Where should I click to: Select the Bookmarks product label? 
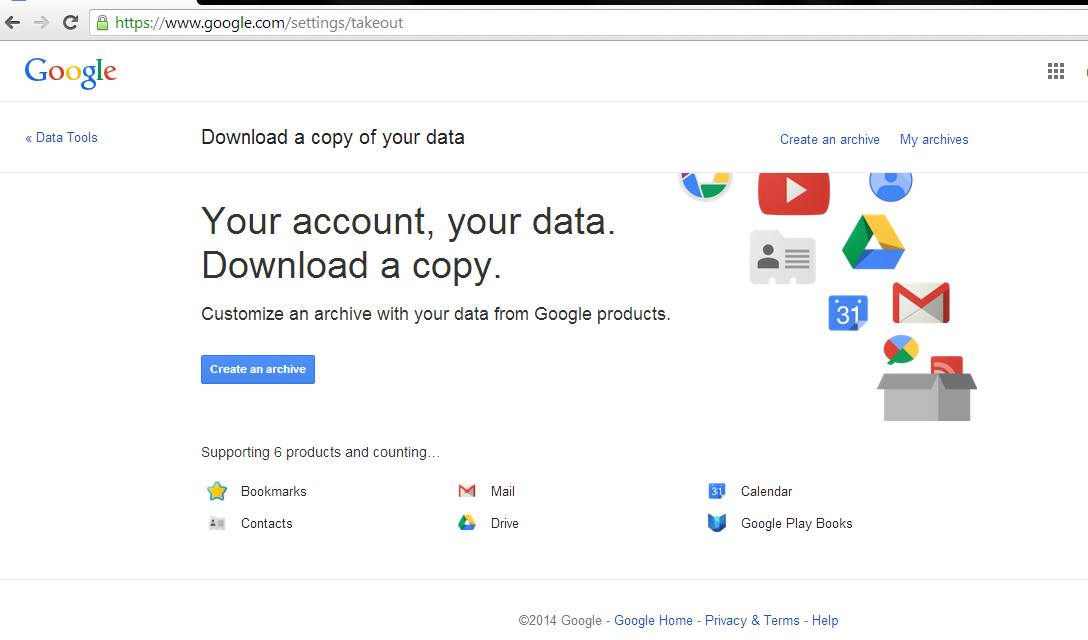click(273, 491)
